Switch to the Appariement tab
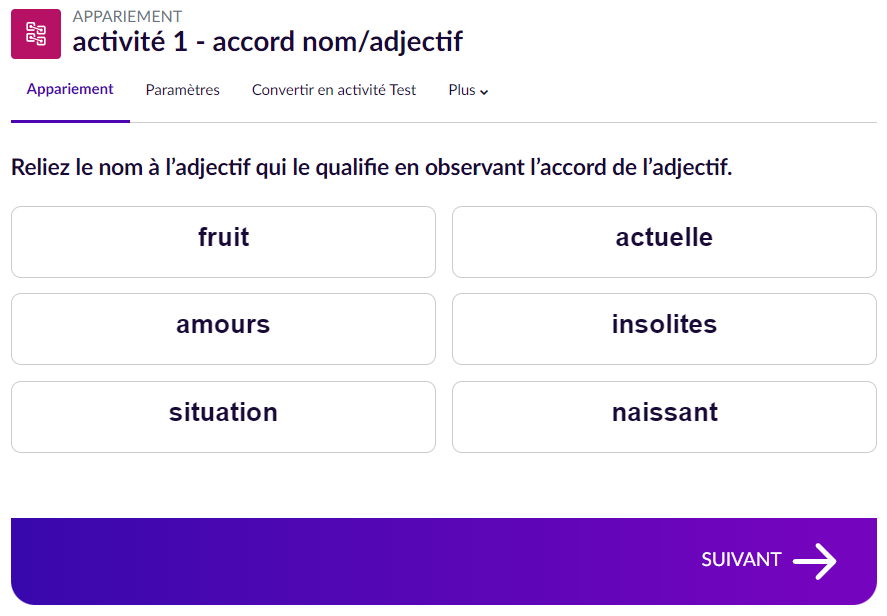This screenshot has width=887, height=616. 70,89
